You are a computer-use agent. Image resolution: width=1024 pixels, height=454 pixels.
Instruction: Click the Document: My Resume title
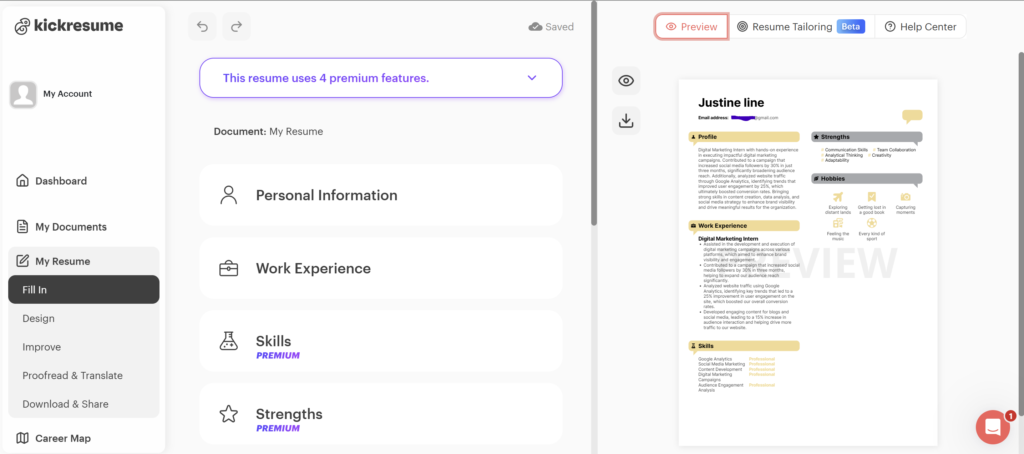[x=268, y=131]
